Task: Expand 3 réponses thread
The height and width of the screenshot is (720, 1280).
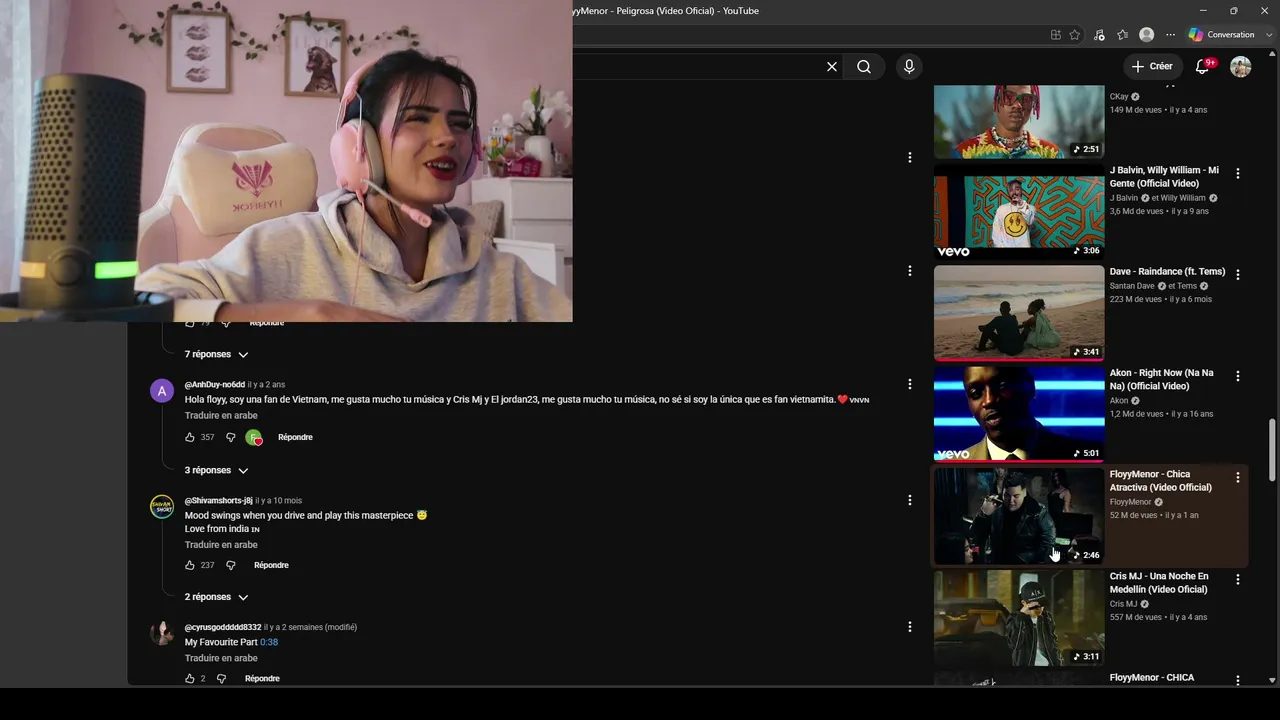Action: (x=216, y=471)
